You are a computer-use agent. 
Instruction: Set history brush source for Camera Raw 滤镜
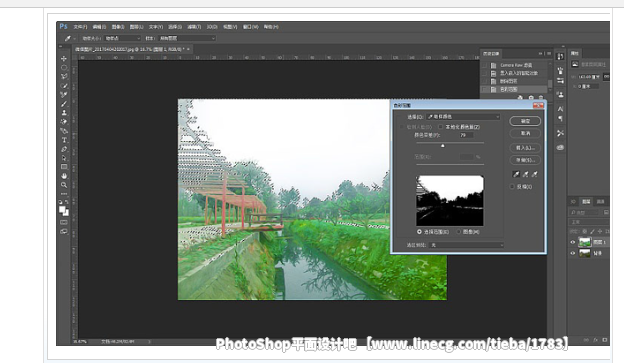click(x=484, y=65)
